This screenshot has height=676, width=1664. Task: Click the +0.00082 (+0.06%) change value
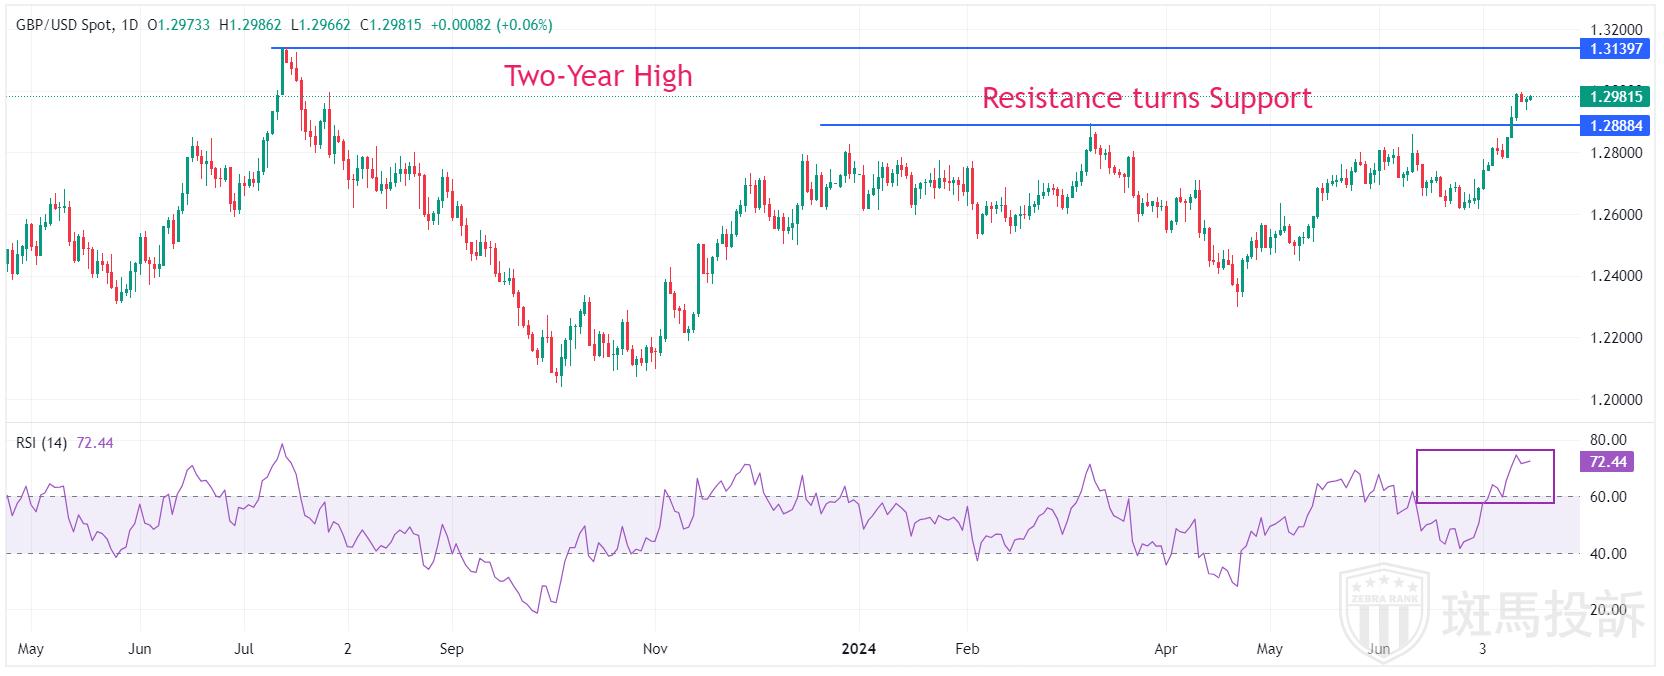point(491,25)
